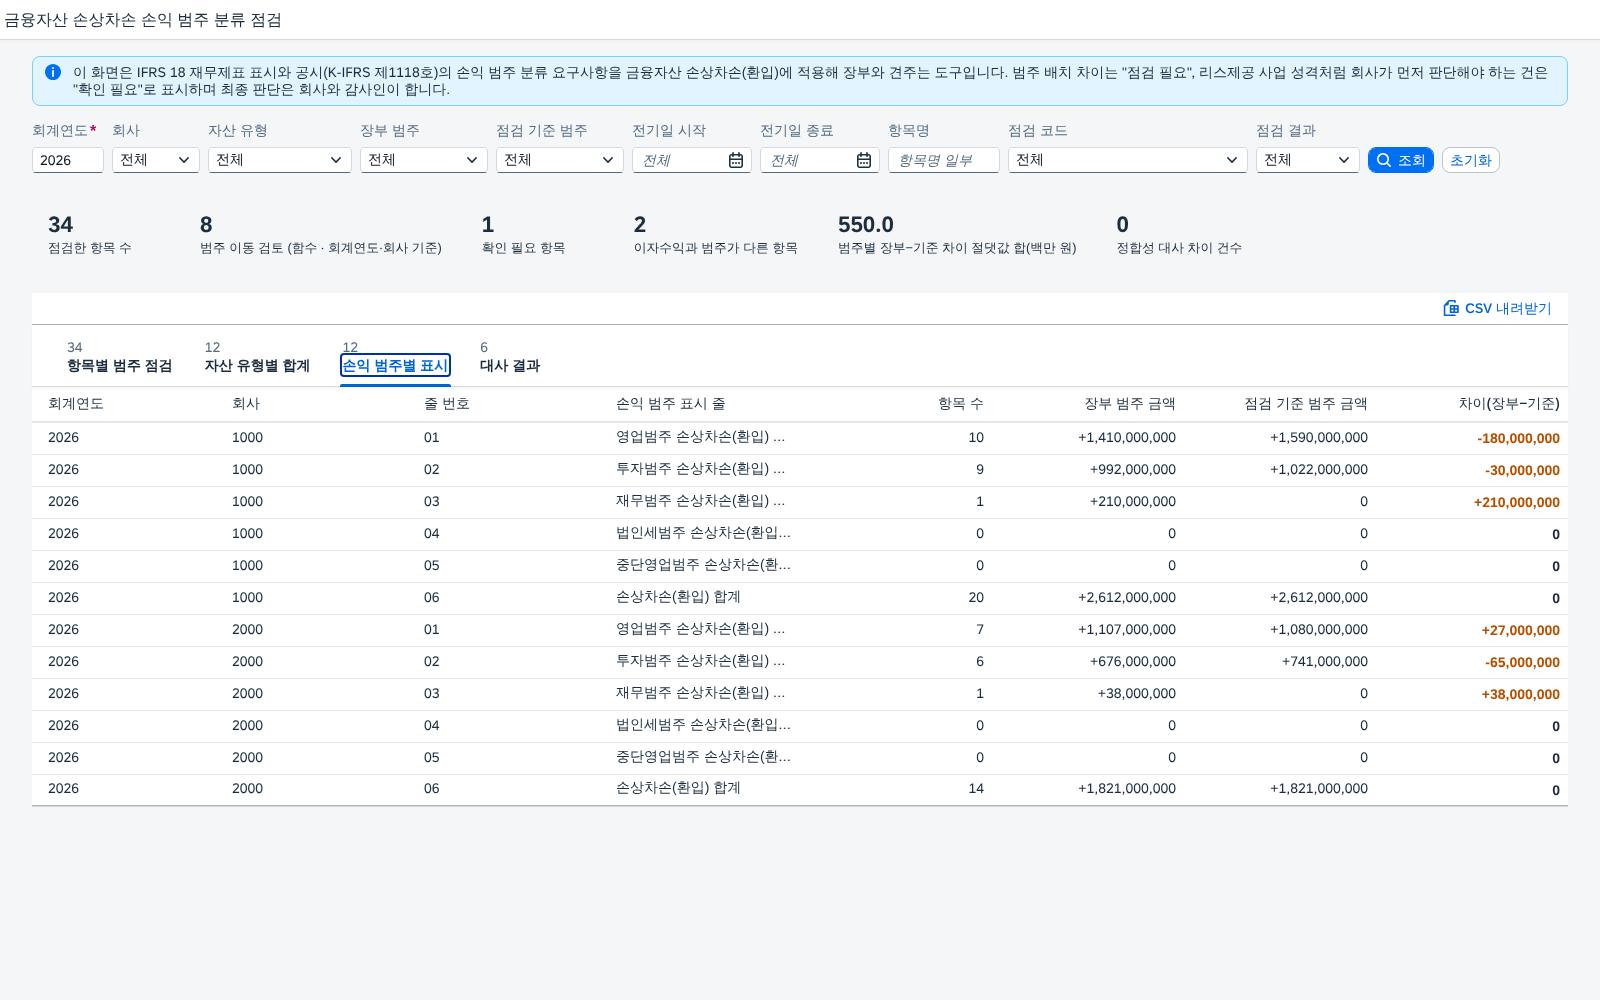Click the 회계연도 input field
Viewport: 1600px width, 1000px height.
coord(68,160)
